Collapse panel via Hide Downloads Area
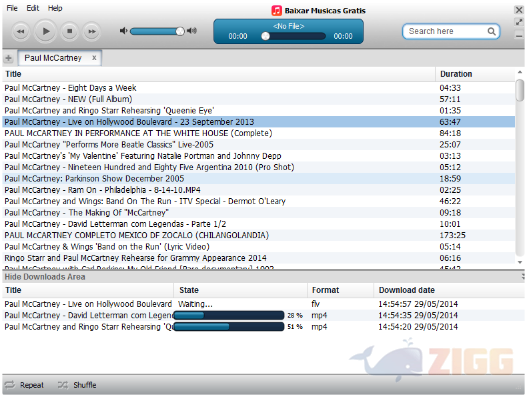 [45, 277]
